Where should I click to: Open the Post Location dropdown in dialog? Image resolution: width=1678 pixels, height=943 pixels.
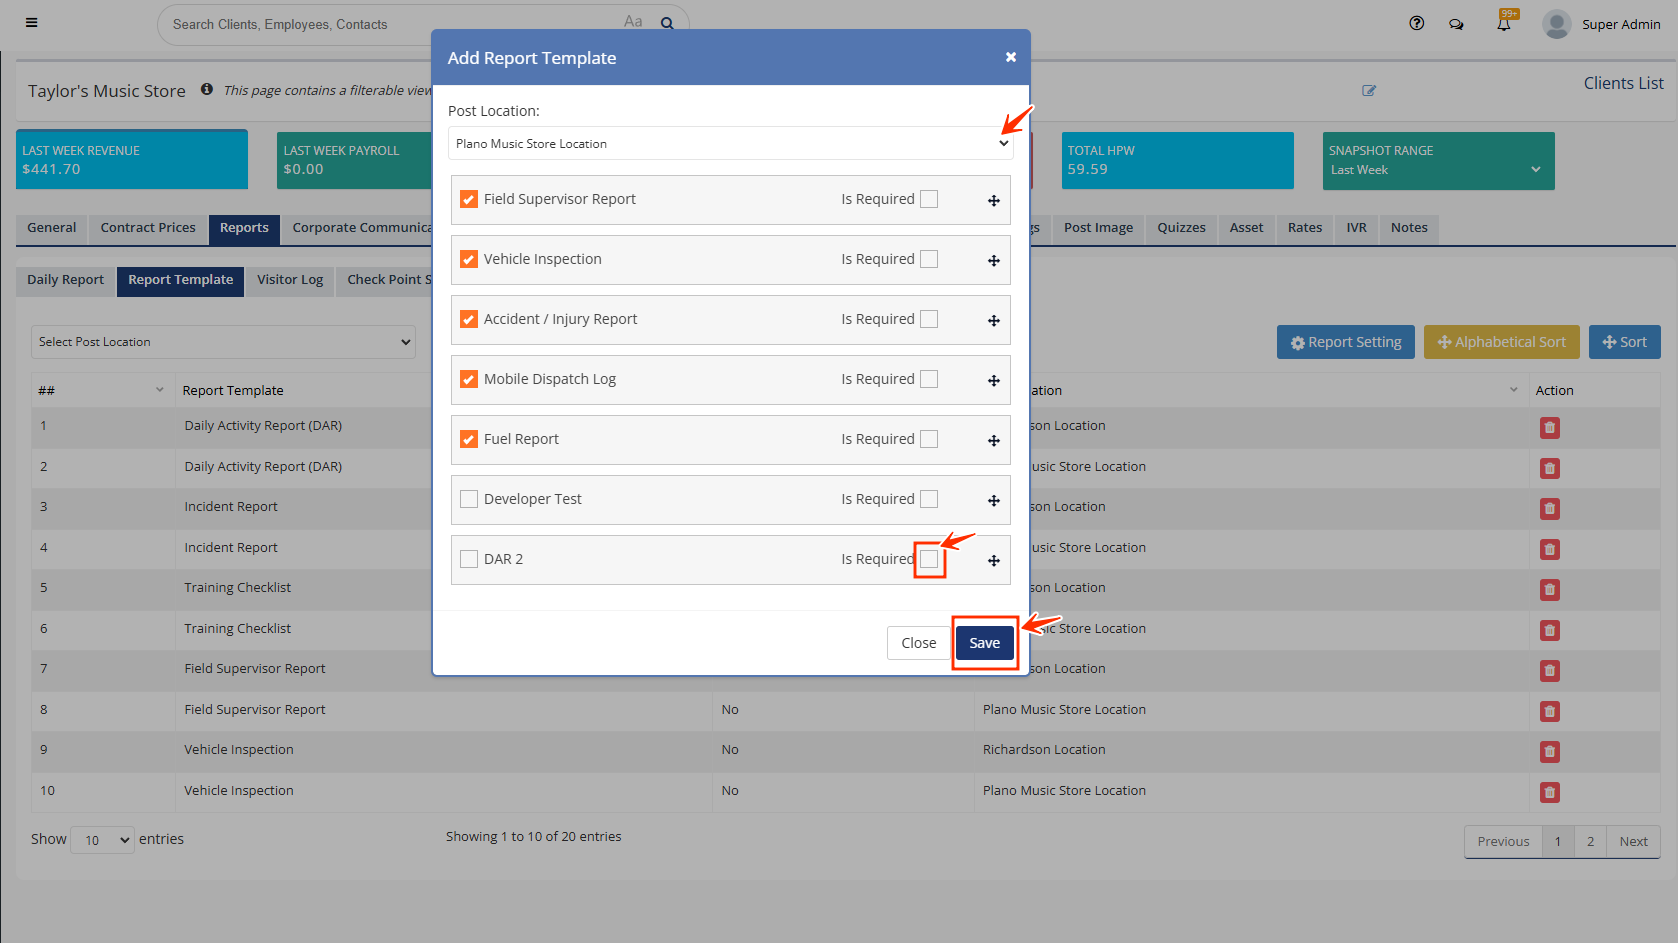tap(730, 144)
